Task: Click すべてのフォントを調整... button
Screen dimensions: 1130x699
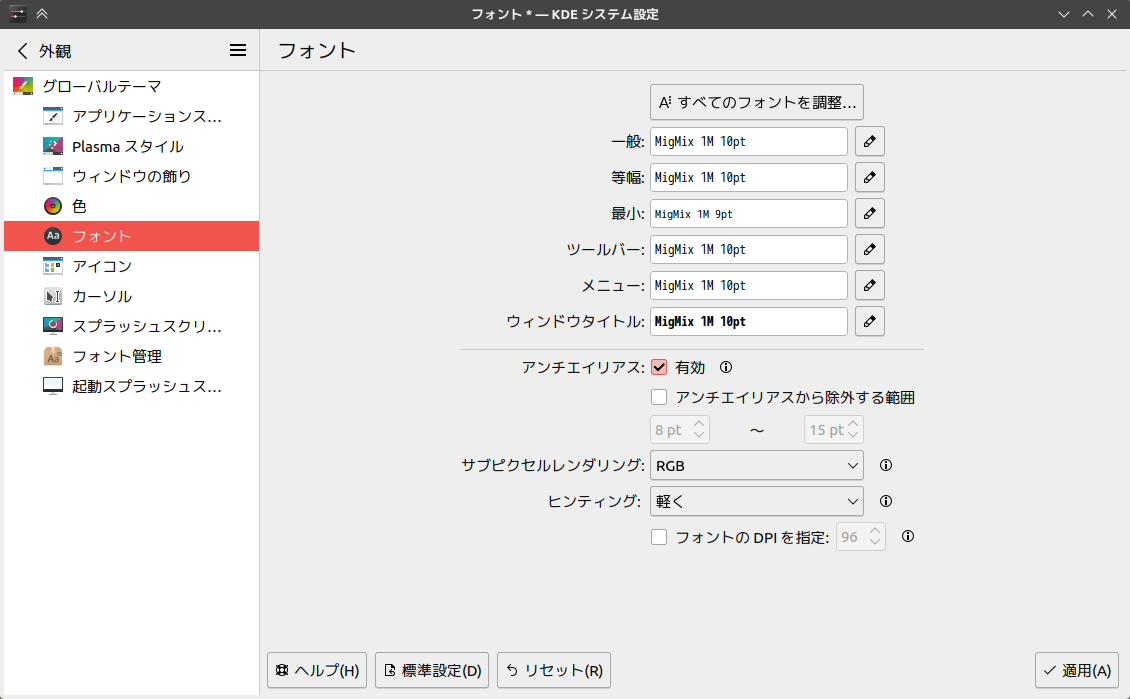Action: click(x=757, y=102)
